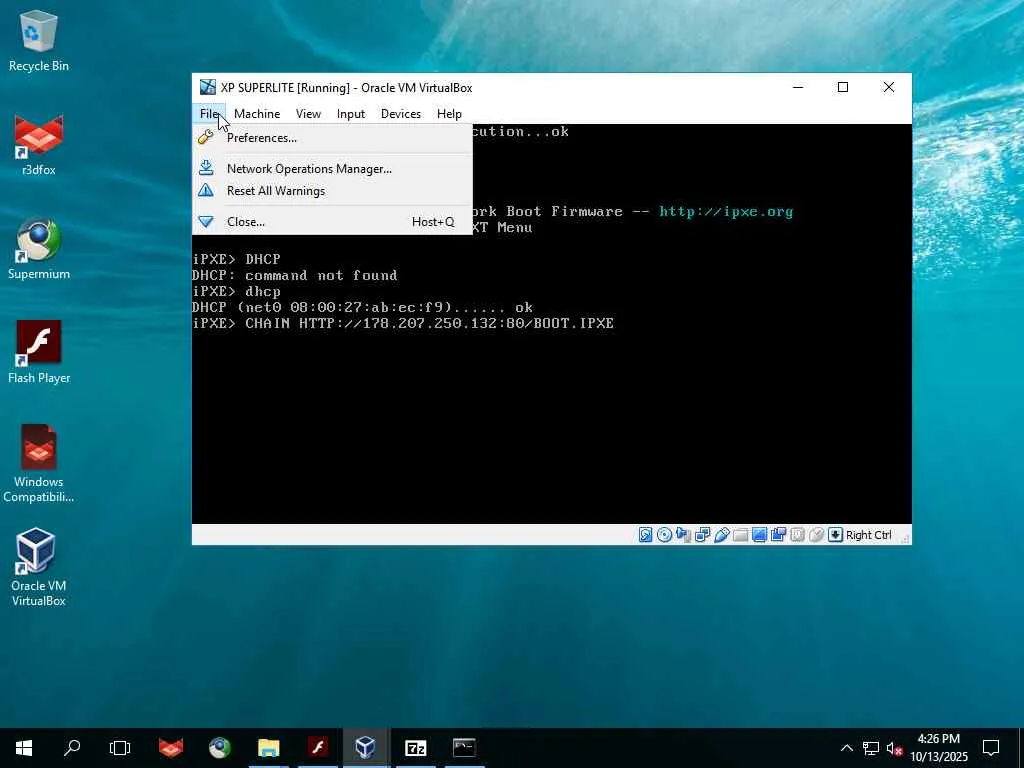Image resolution: width=1024 pixels, height=768 pixels.
Task: Click the shared folders indicator in status bar
Action: pos(741,535)
